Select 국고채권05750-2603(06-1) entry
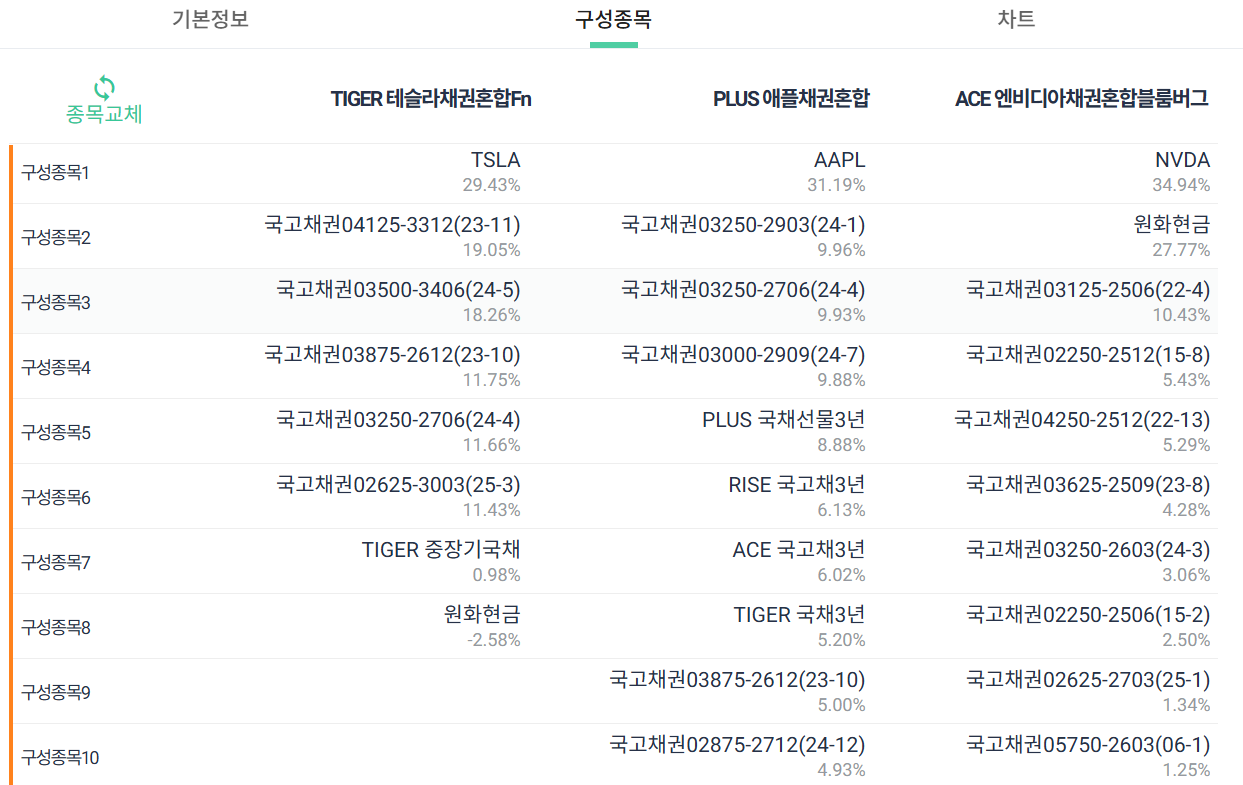 [1088, 745]
